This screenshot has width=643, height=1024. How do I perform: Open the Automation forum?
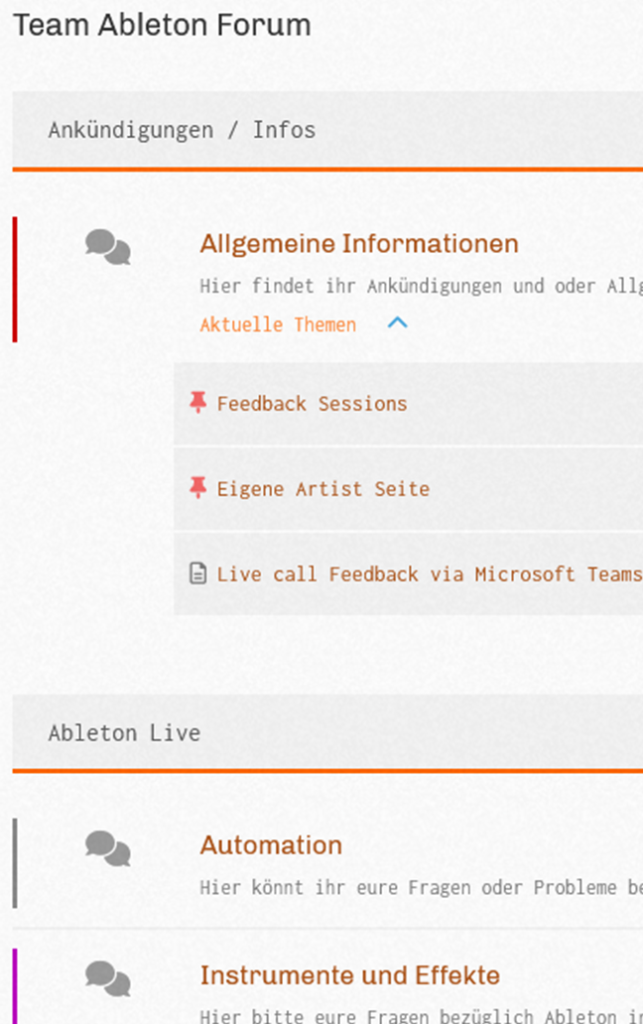271,845
